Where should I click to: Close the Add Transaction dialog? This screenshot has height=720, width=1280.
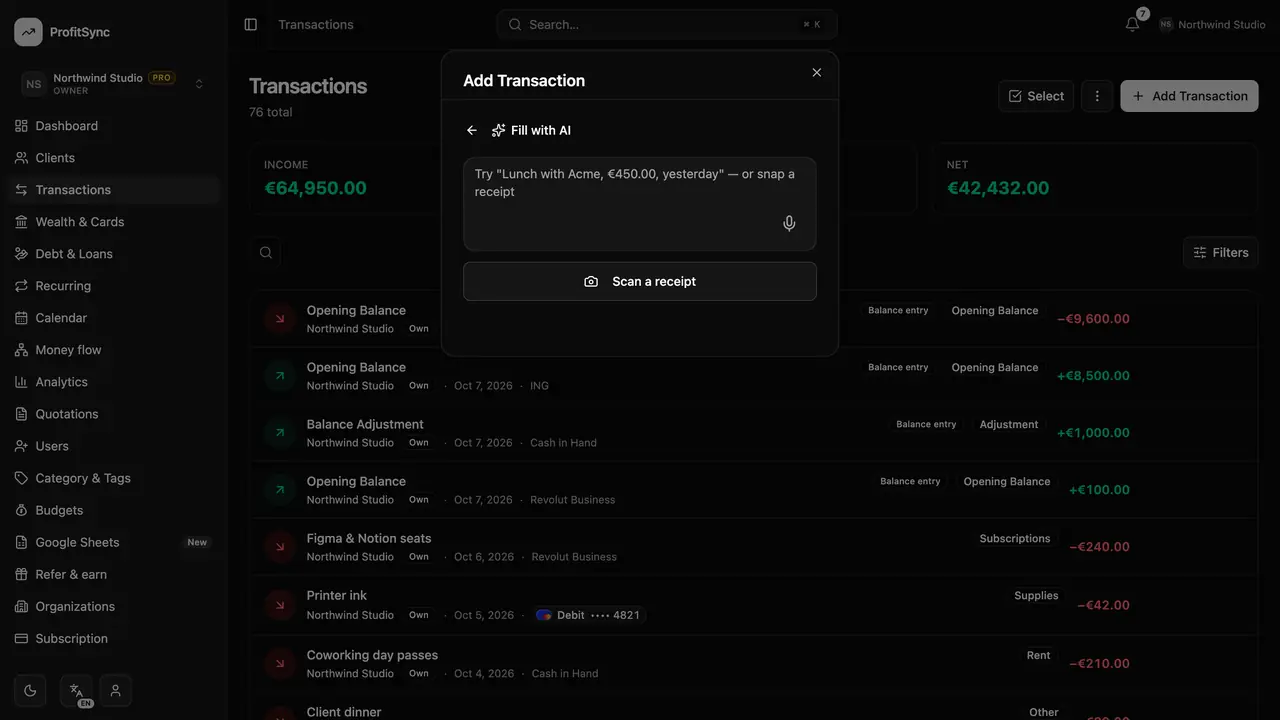click(817, 73)
